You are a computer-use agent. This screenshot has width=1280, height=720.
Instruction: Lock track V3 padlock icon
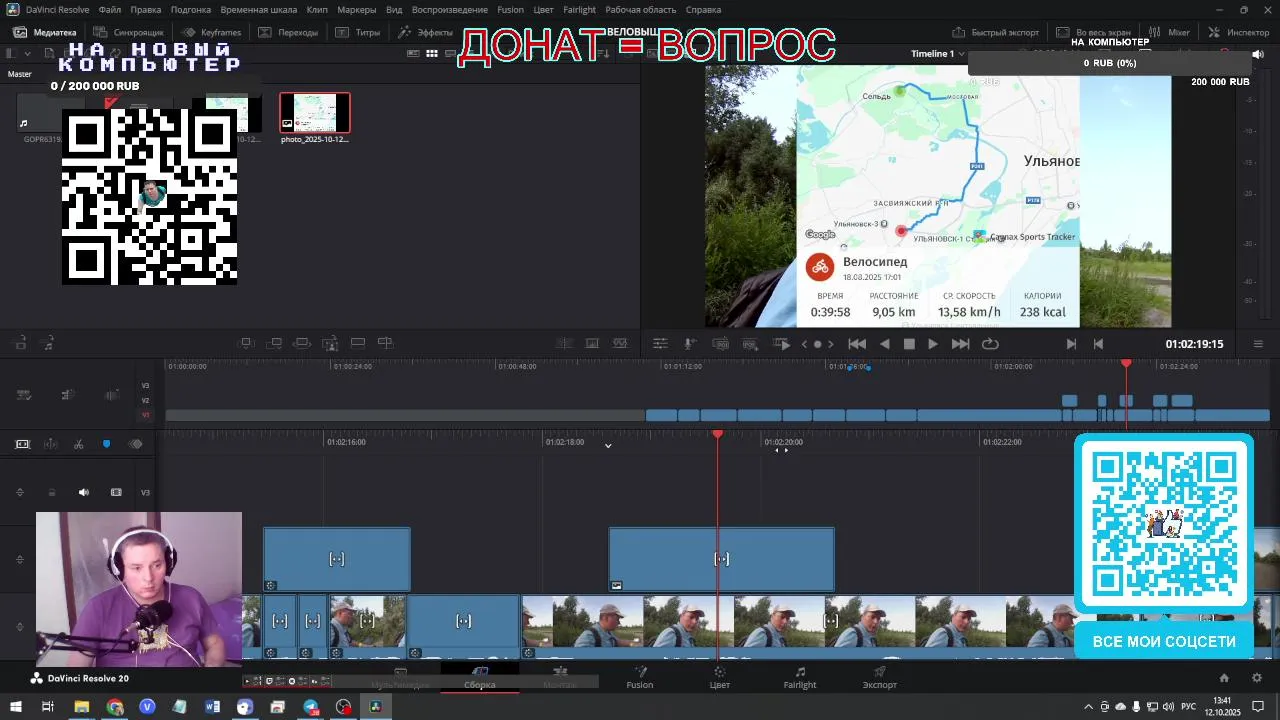point(52,492)
